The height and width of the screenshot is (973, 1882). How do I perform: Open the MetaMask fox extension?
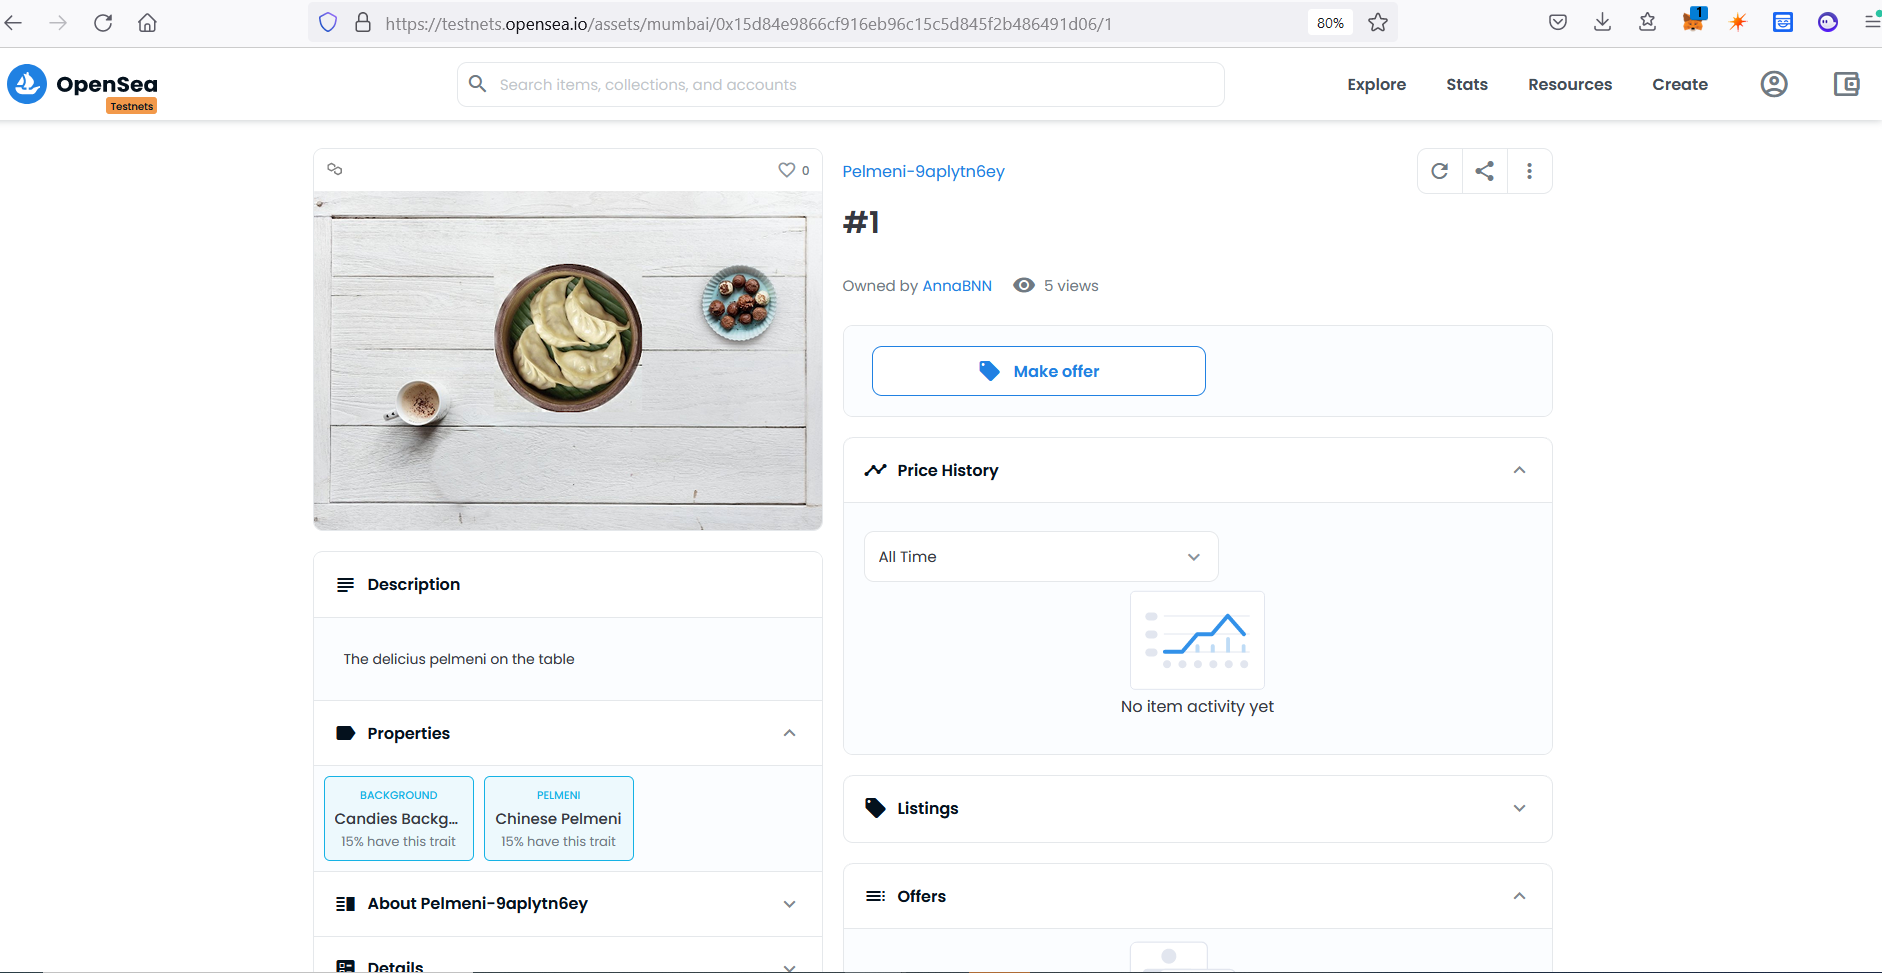coord(1693,20)
